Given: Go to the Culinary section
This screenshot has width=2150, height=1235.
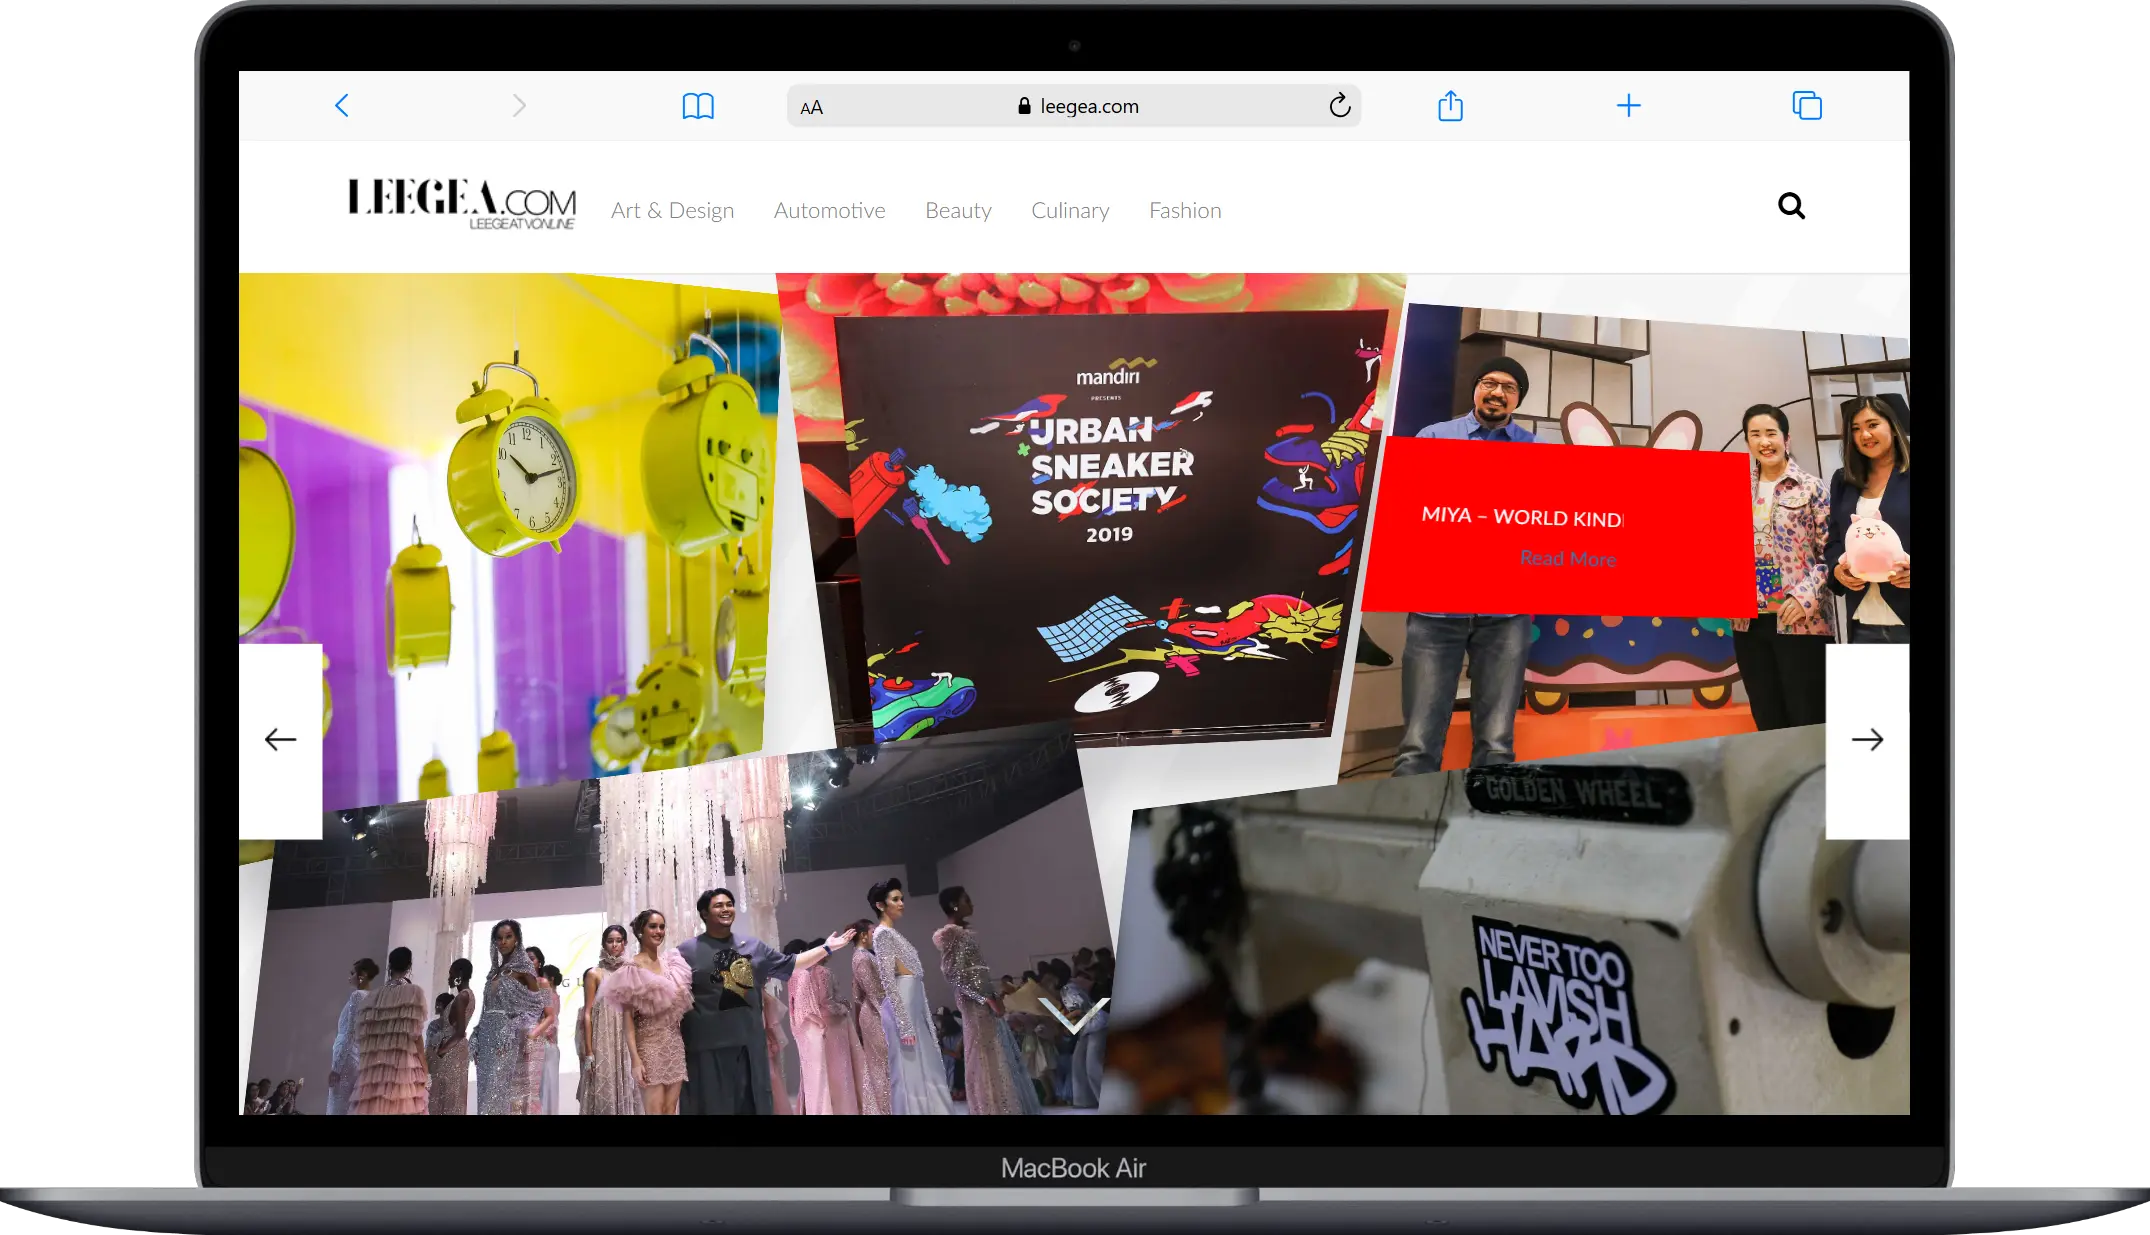Looking at the screenshot, I should (1070, 211).
